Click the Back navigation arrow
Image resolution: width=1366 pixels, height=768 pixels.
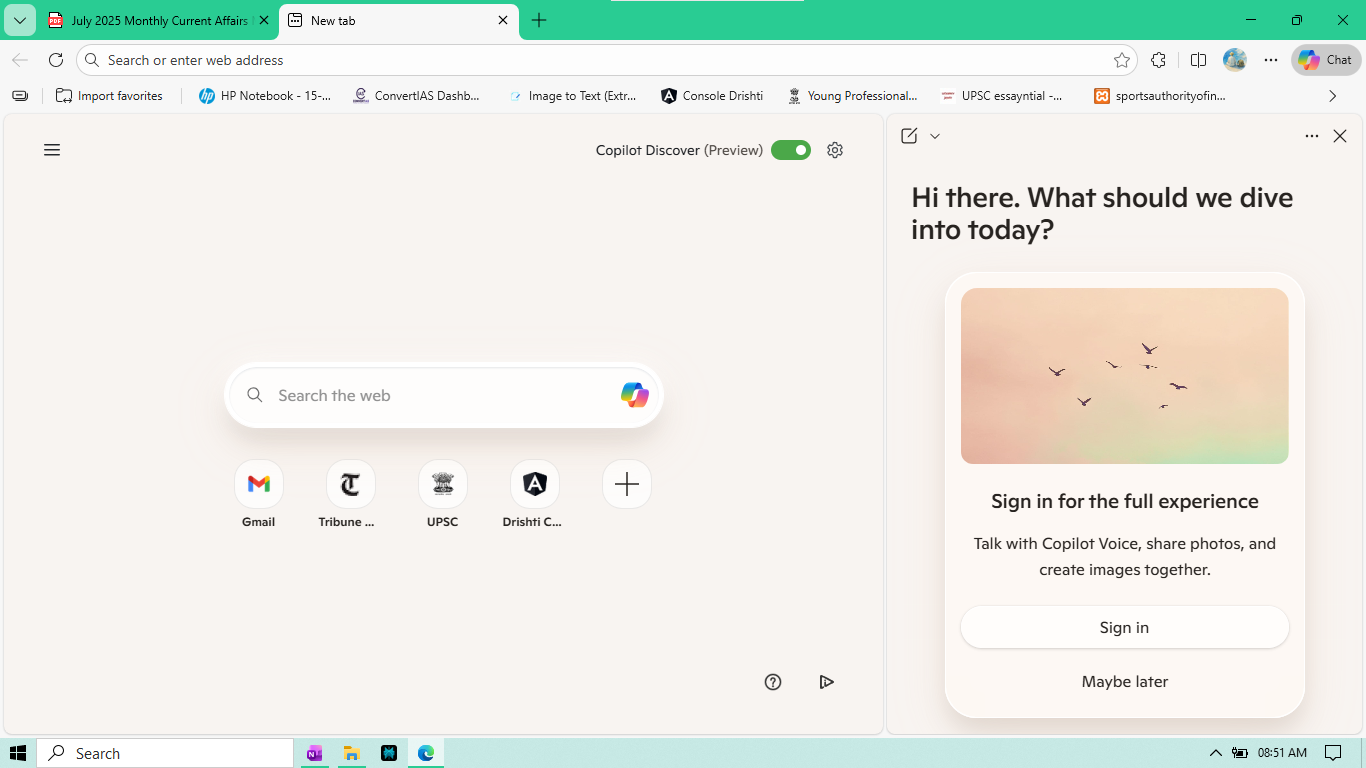[20, 60]
